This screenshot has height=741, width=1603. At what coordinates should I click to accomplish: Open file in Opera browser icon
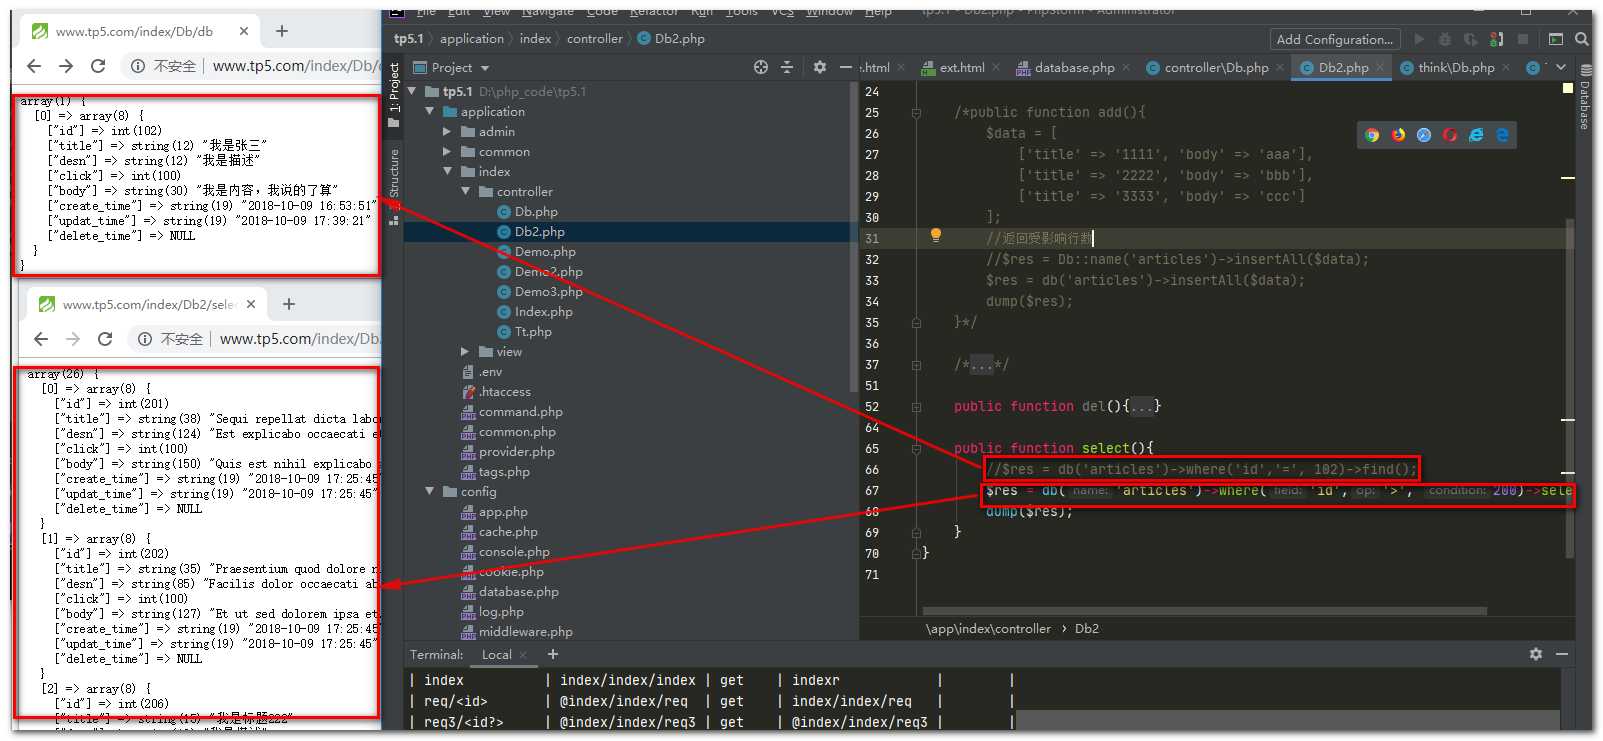click(1450, 135)
